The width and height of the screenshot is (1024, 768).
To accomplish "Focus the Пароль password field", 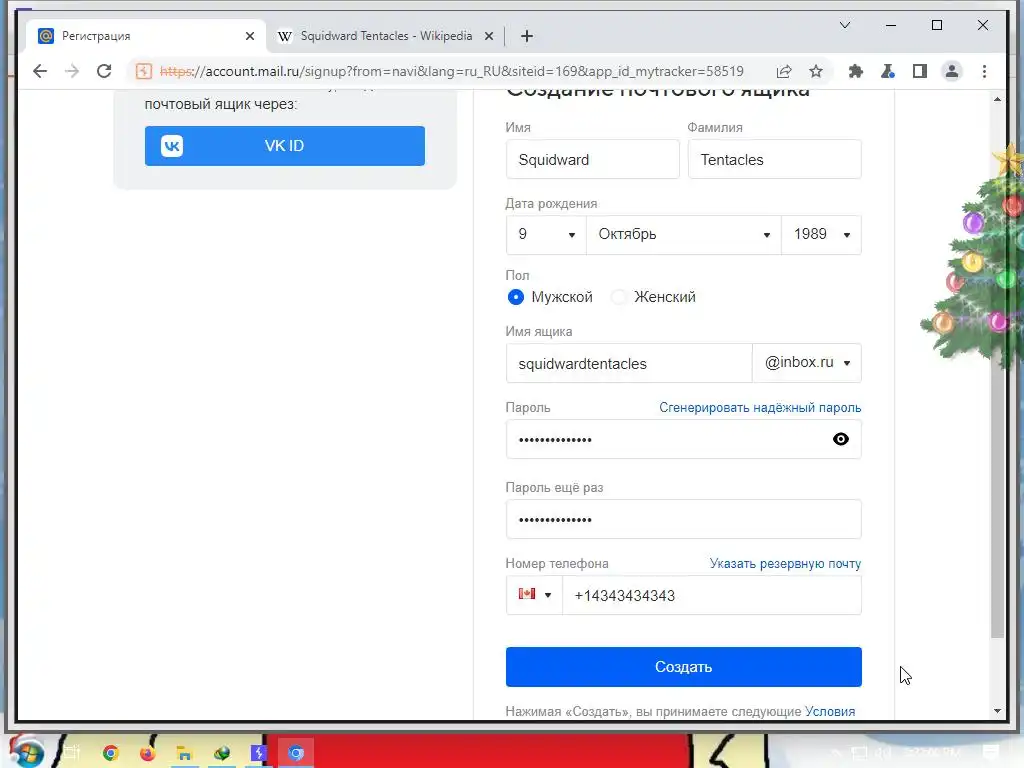I will 684,439.
